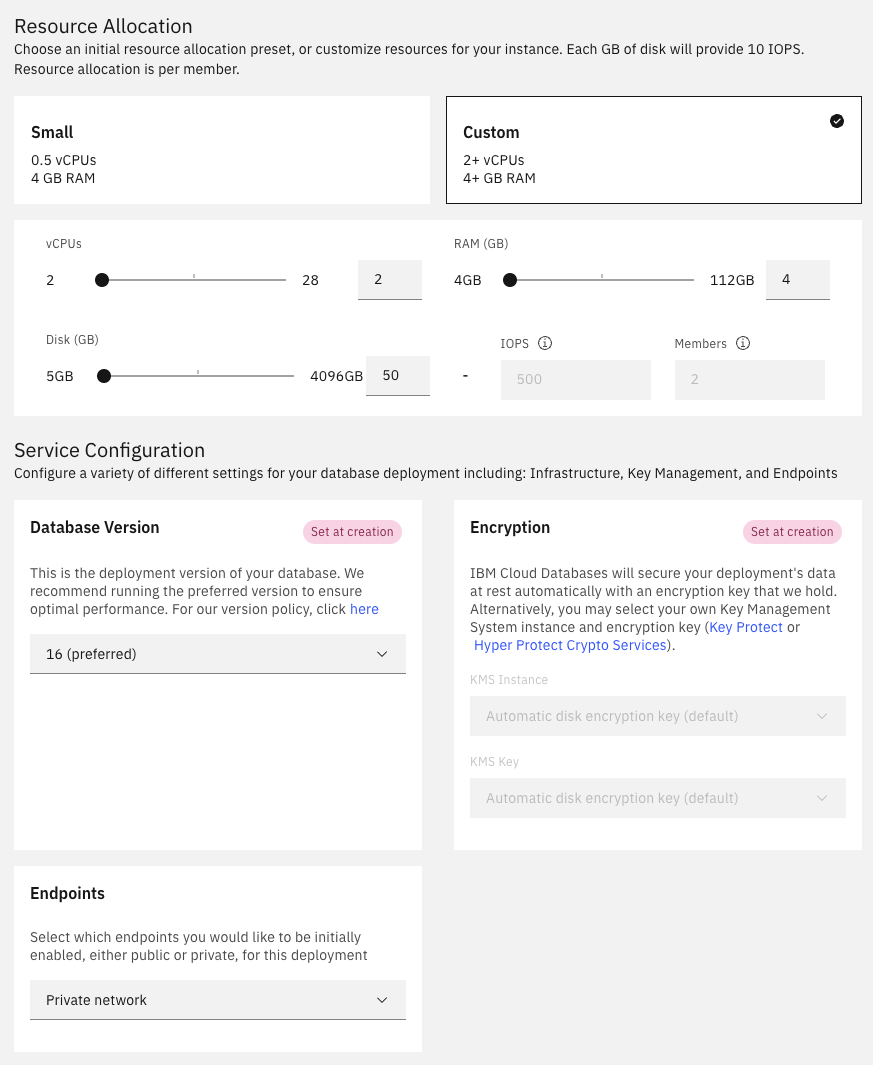Click the IOPS info icon
This screenshot has width=873, height=1065.
point(545,343)
